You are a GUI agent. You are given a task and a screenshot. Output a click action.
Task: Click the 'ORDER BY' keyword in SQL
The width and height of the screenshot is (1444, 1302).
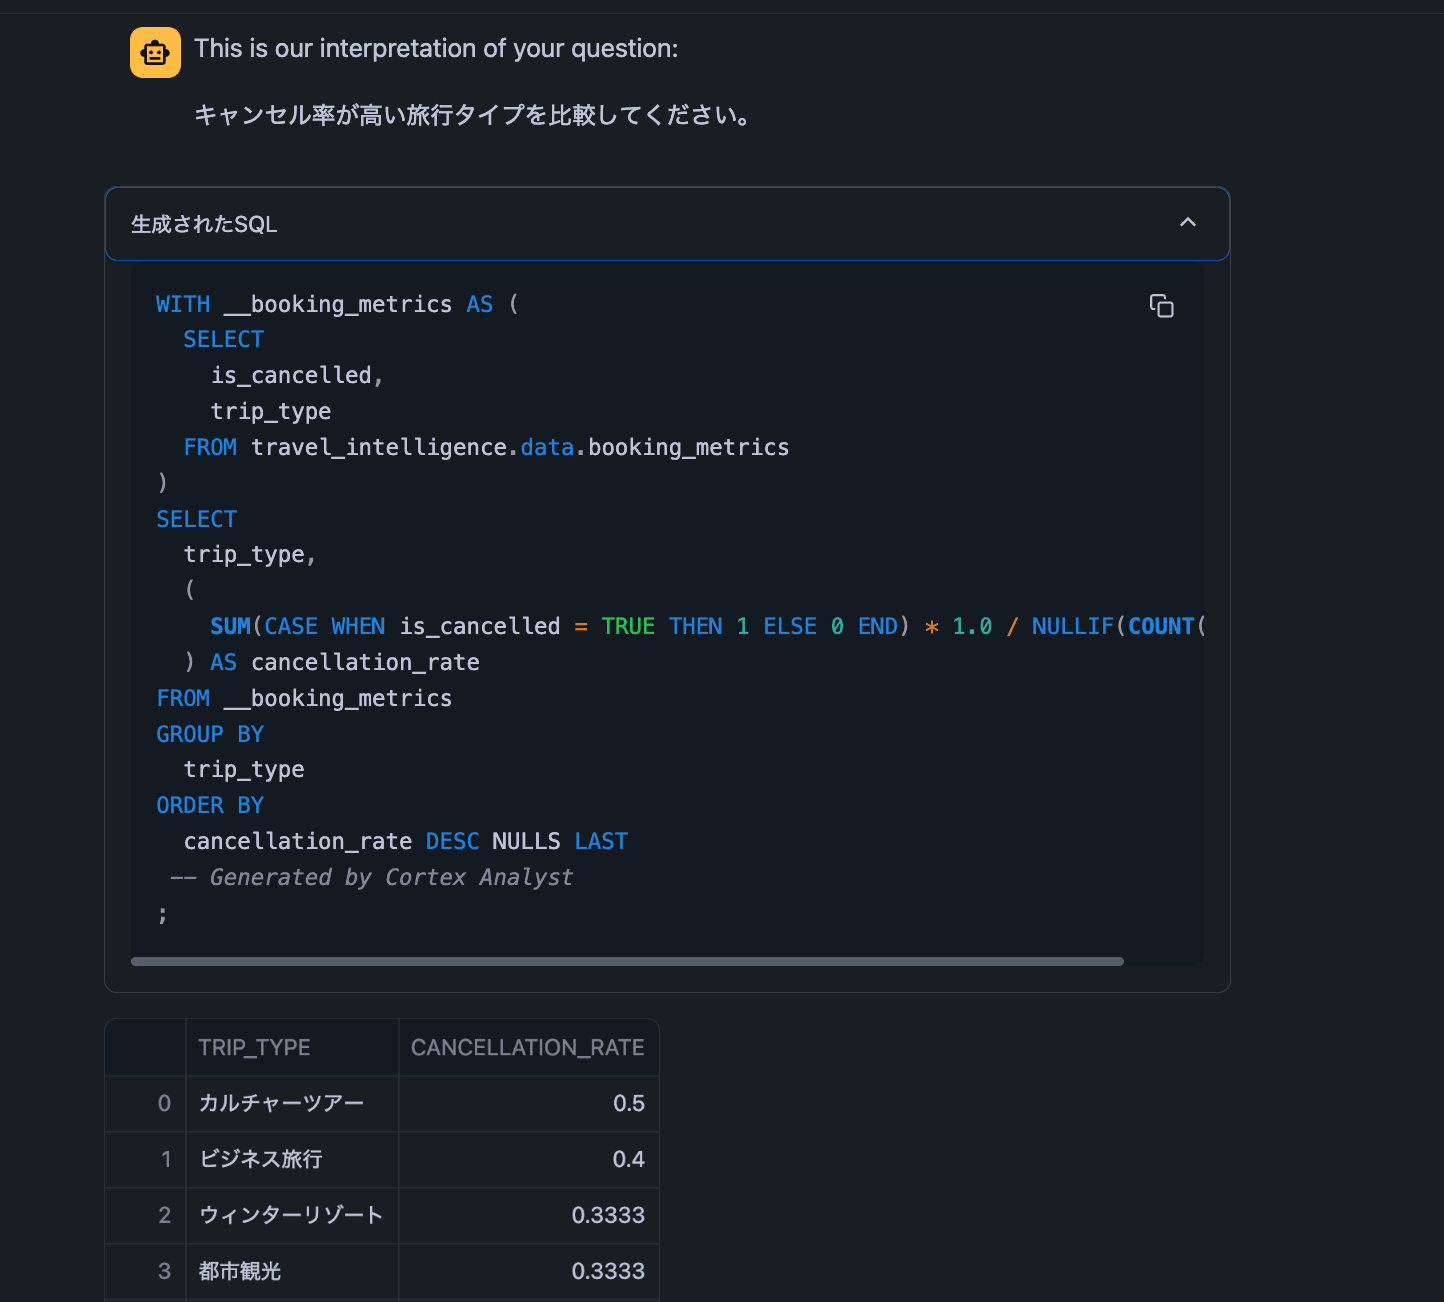coord(210,805)
